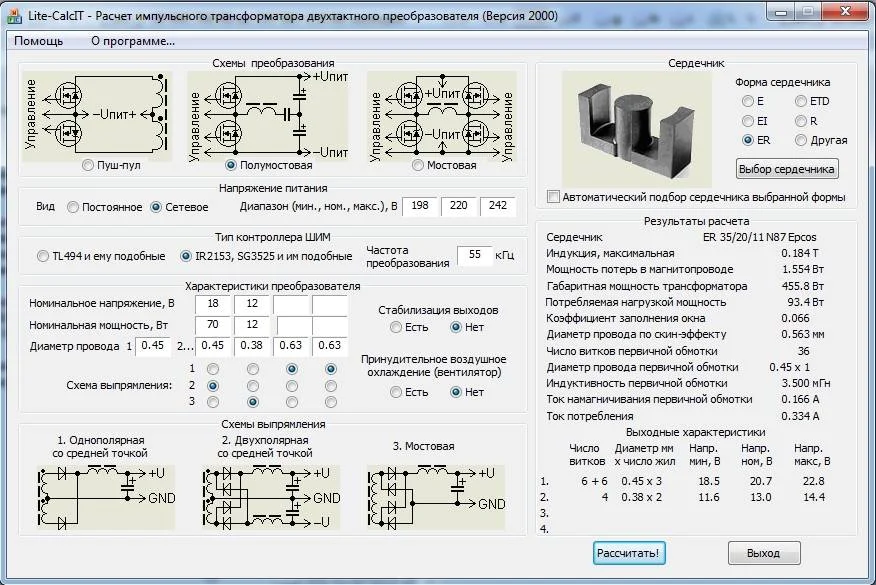The width and height of the screenshot is (876, 585).
Task: Click nominal voltage field with 12
Action: [x=251, y=304]
